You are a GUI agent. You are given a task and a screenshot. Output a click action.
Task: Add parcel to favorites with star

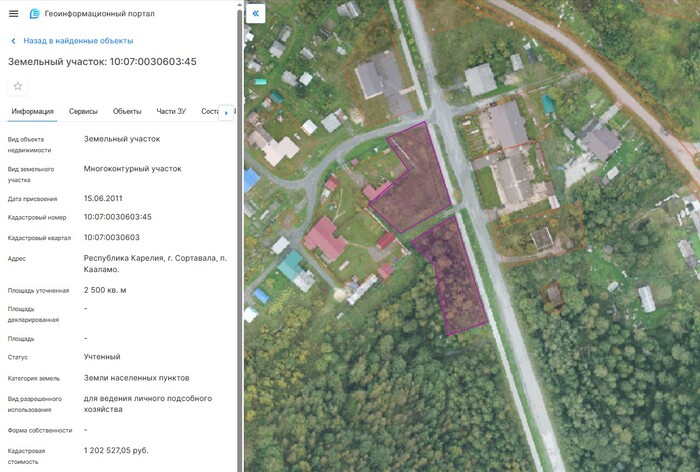17,86
